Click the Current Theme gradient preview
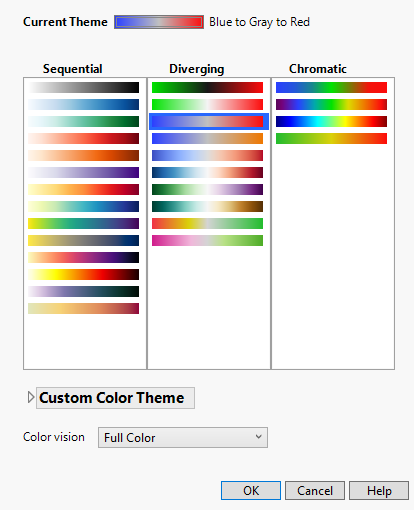The image size is (414, 510). [x=159, y=22]
